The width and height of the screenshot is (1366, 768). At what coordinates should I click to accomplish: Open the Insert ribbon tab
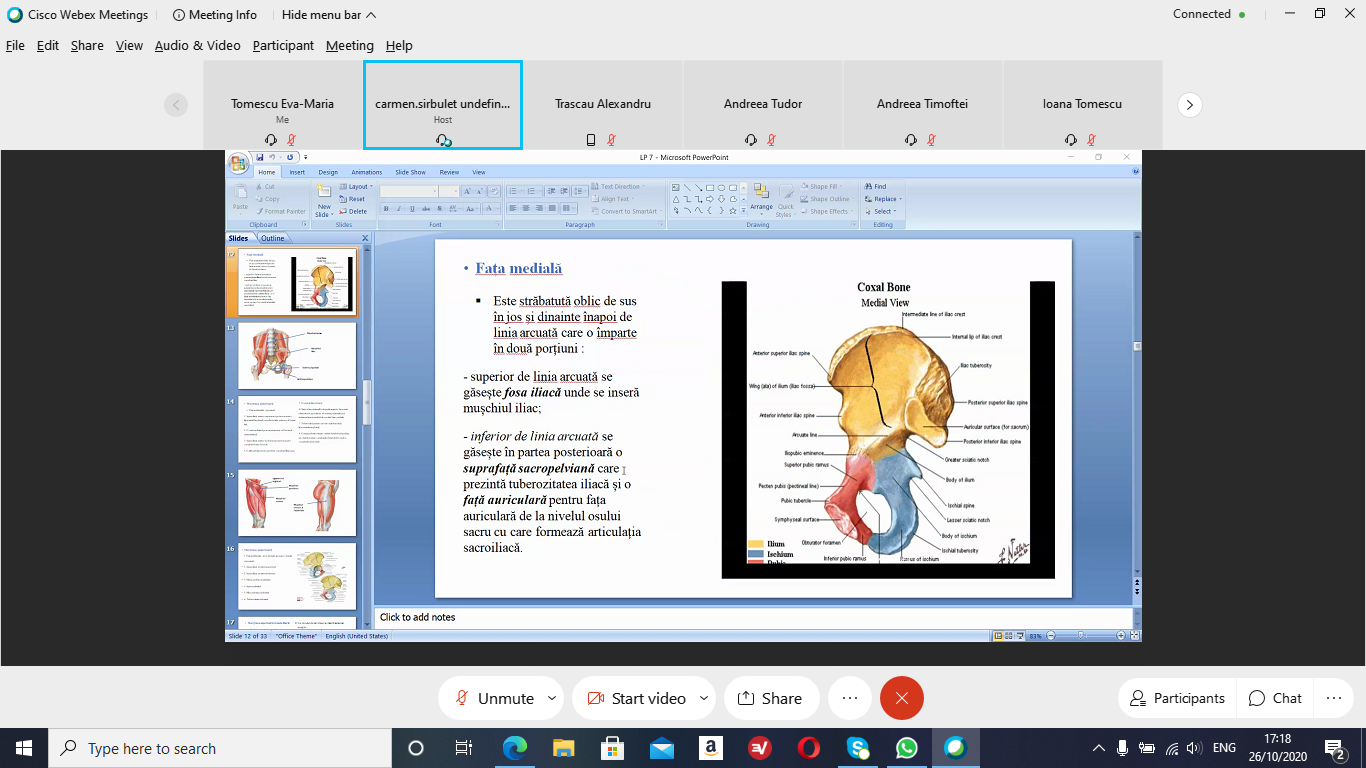pos(297,172)
